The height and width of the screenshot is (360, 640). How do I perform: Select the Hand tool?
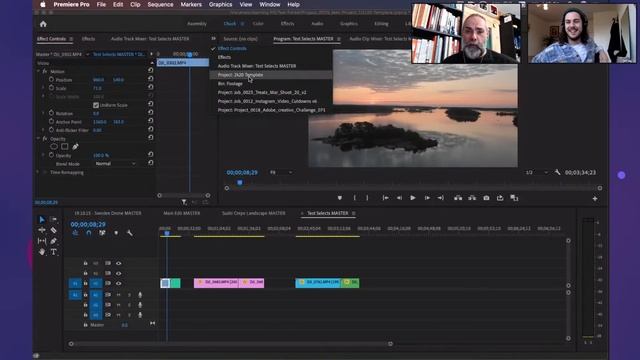coord(42,252)
